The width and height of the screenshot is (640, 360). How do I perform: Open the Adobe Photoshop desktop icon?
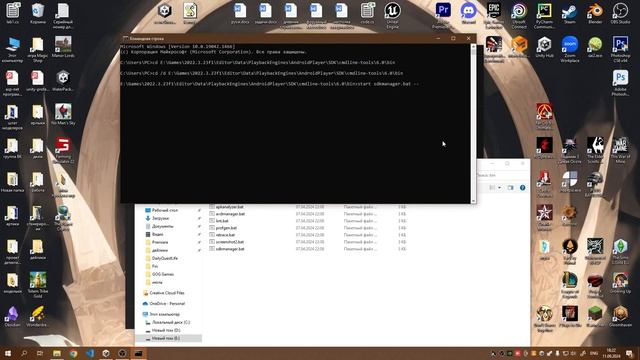pos(620,83)
